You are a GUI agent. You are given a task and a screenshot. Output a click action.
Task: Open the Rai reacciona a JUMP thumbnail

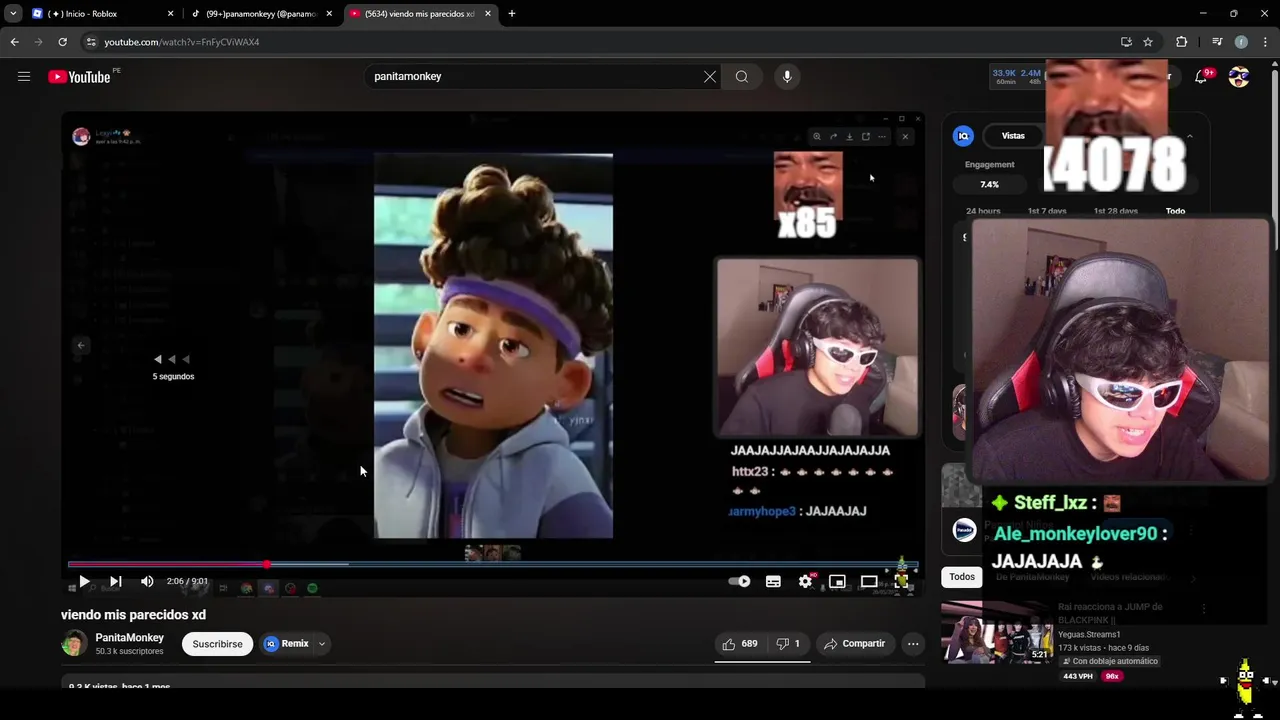coord(997,633)
